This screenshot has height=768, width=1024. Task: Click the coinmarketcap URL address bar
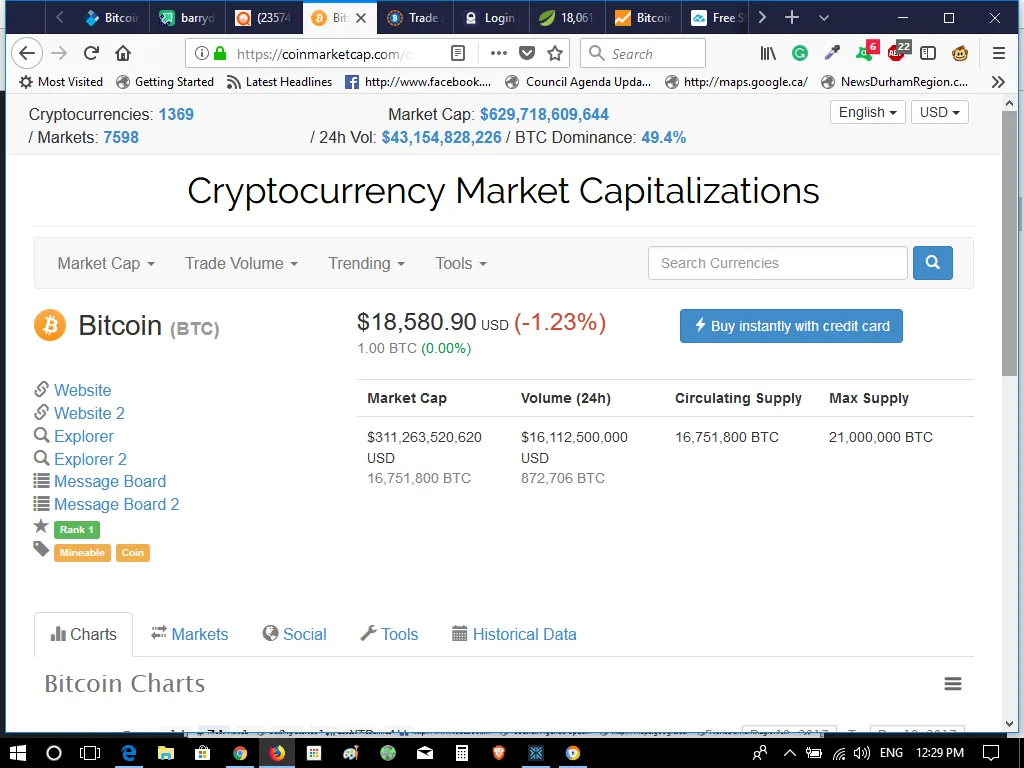(x=325, y=54)
